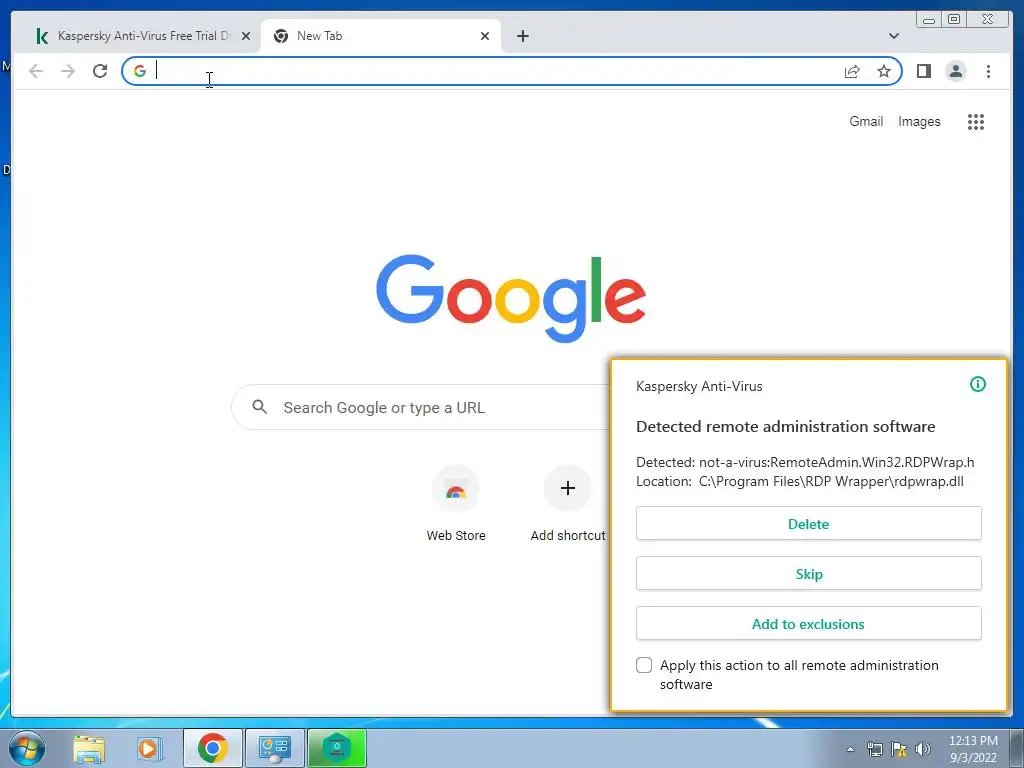Click the Google logo

tap(511, 298)
